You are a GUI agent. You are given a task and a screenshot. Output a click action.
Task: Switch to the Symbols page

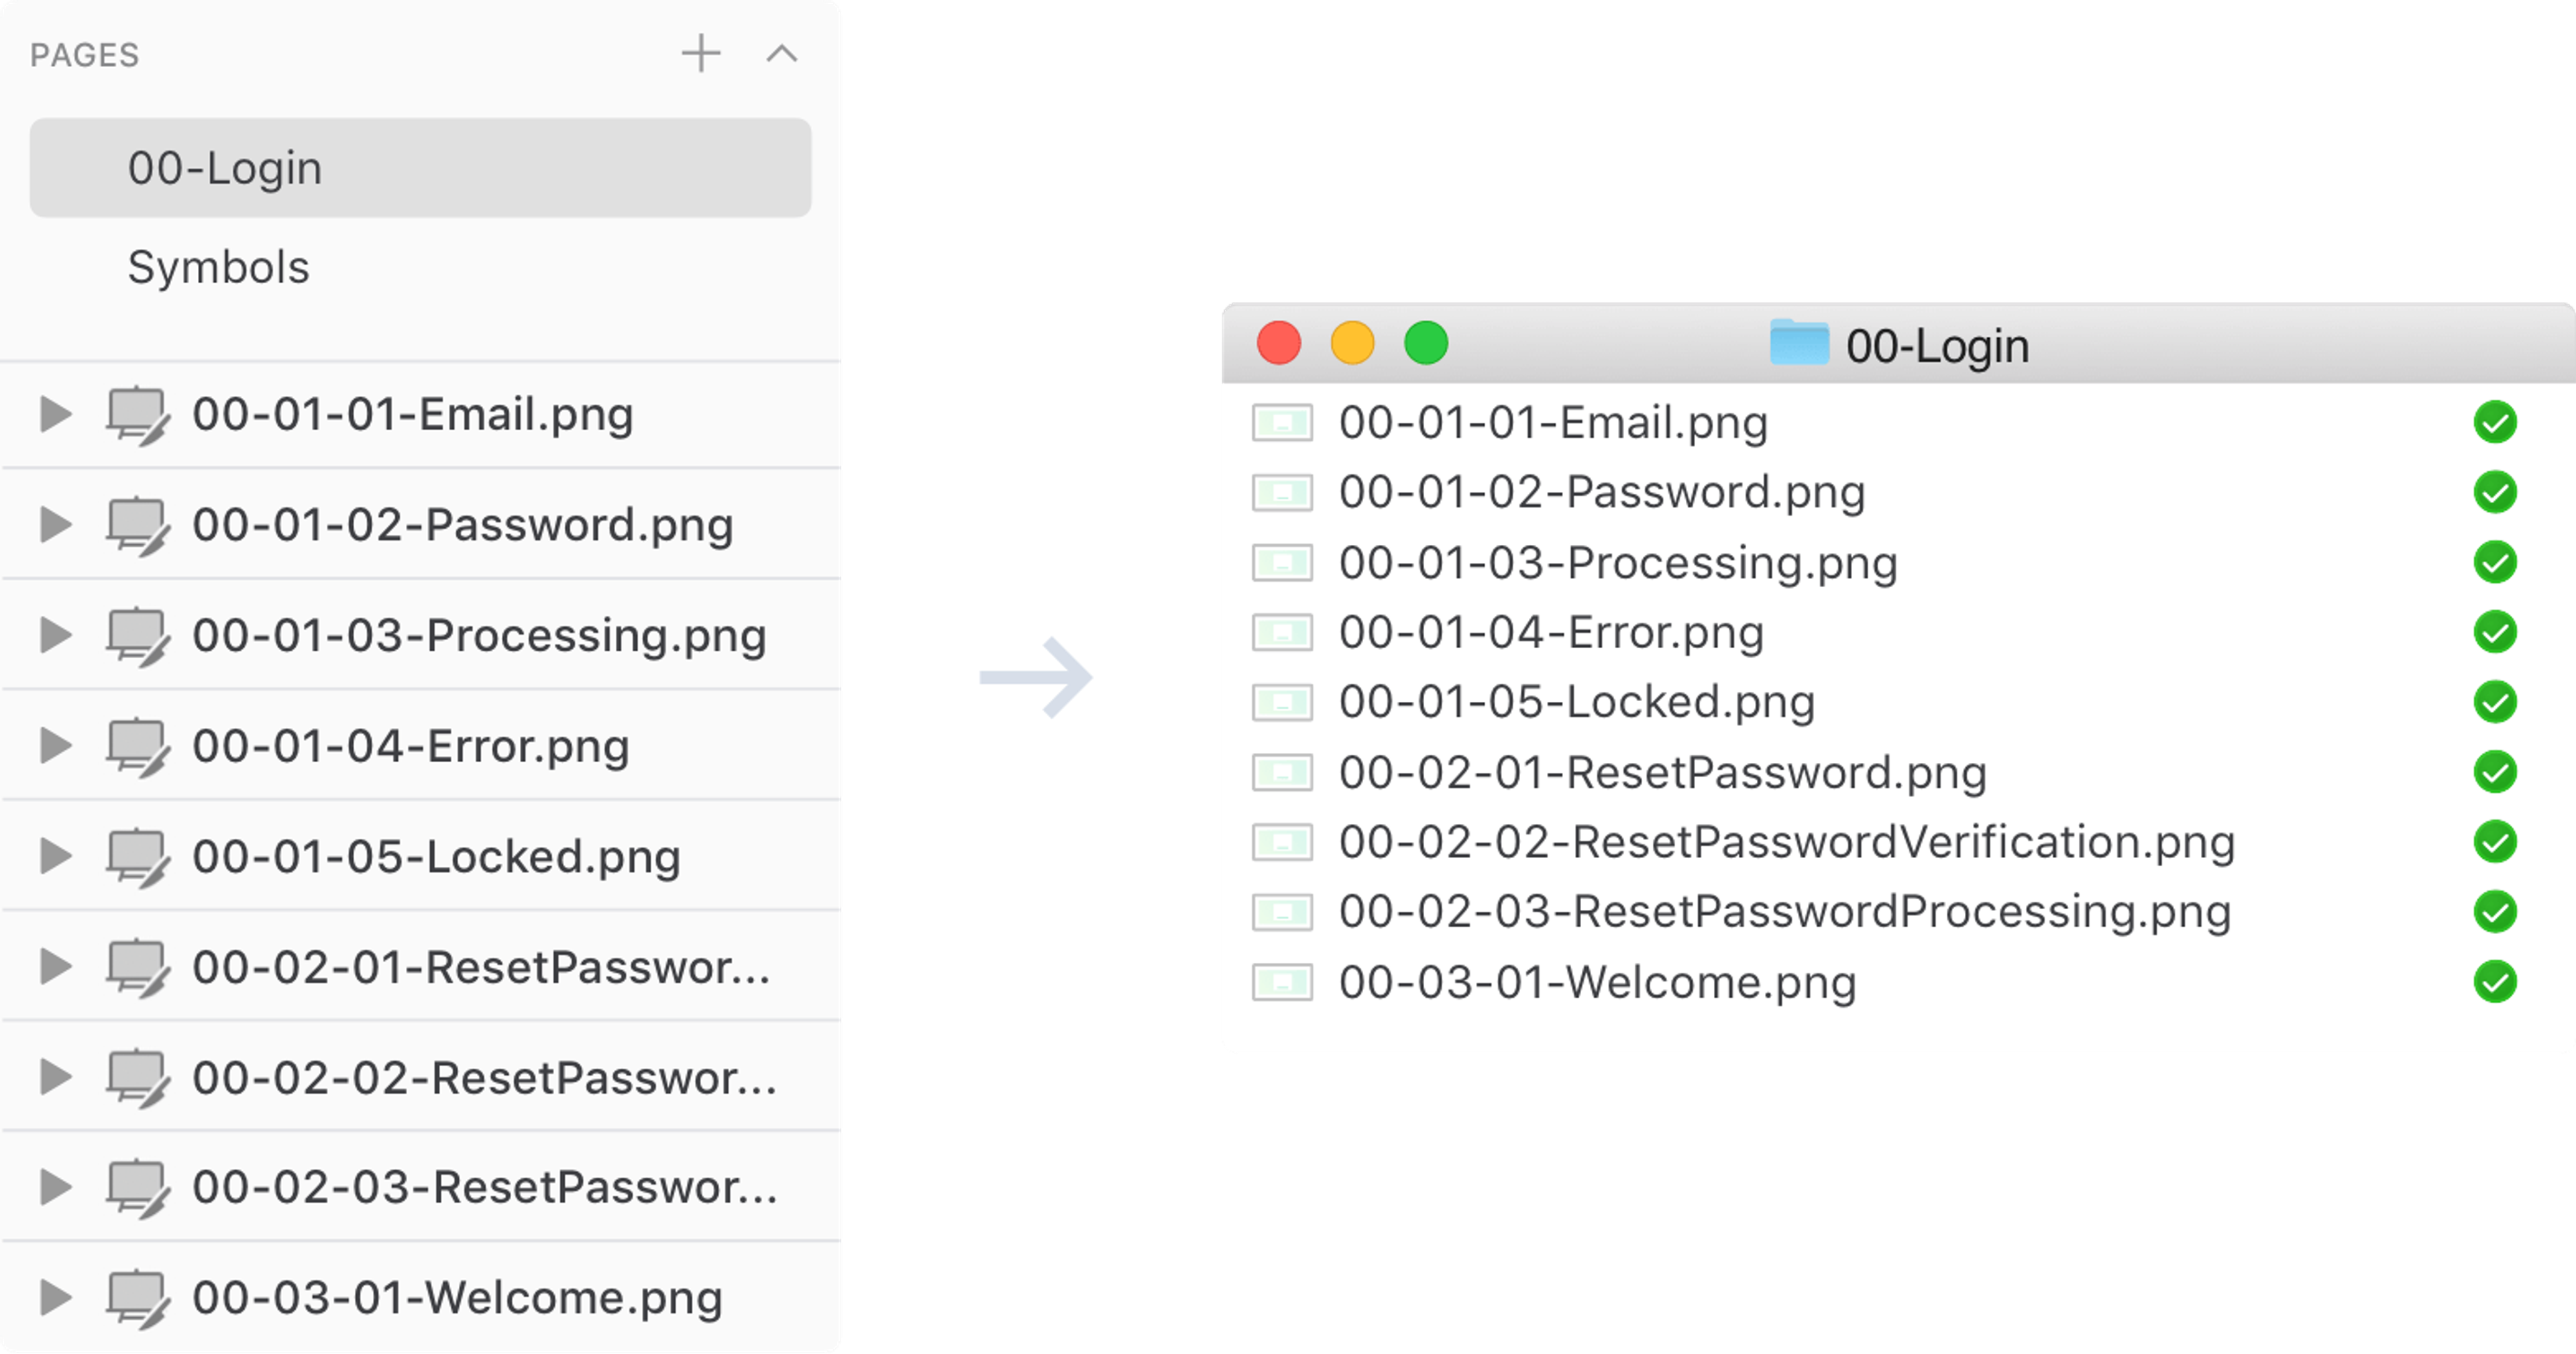click(218, 267)
